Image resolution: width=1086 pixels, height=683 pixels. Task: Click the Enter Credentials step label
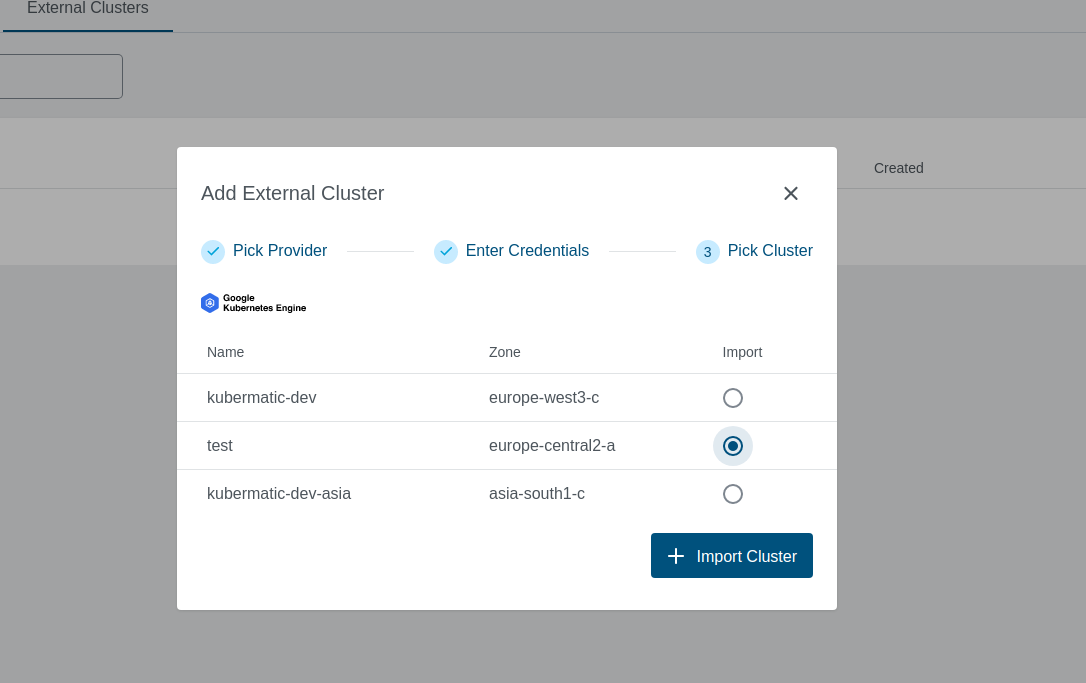coord(527,250)
